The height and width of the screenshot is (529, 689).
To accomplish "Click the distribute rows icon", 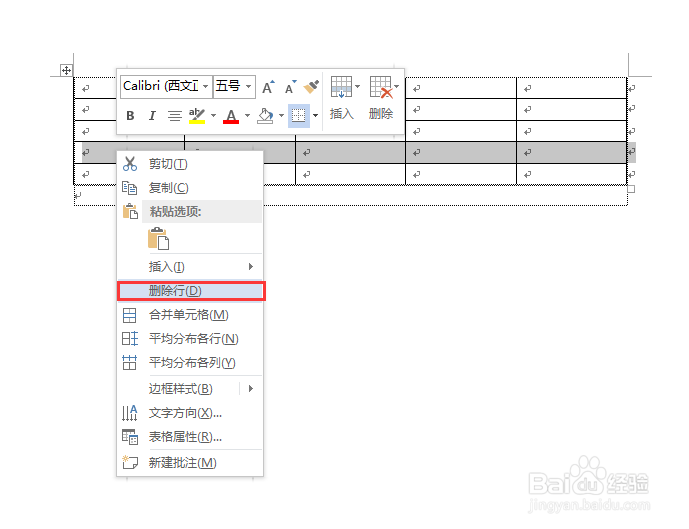I will [x=130, y=339].
